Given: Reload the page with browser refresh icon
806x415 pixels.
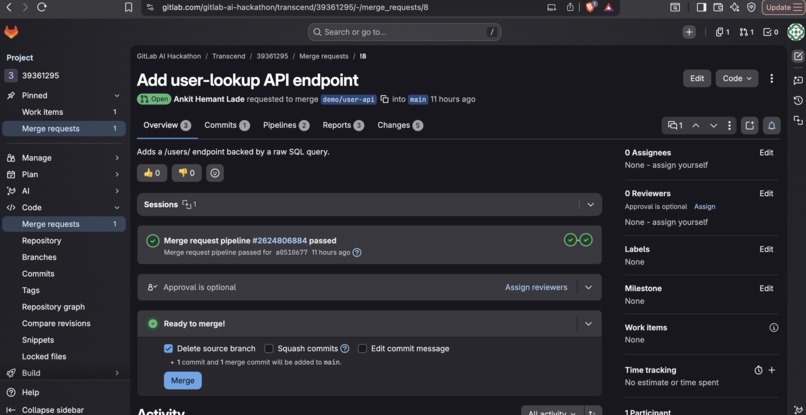Looking at the screenshot, I should coord(42,7).
